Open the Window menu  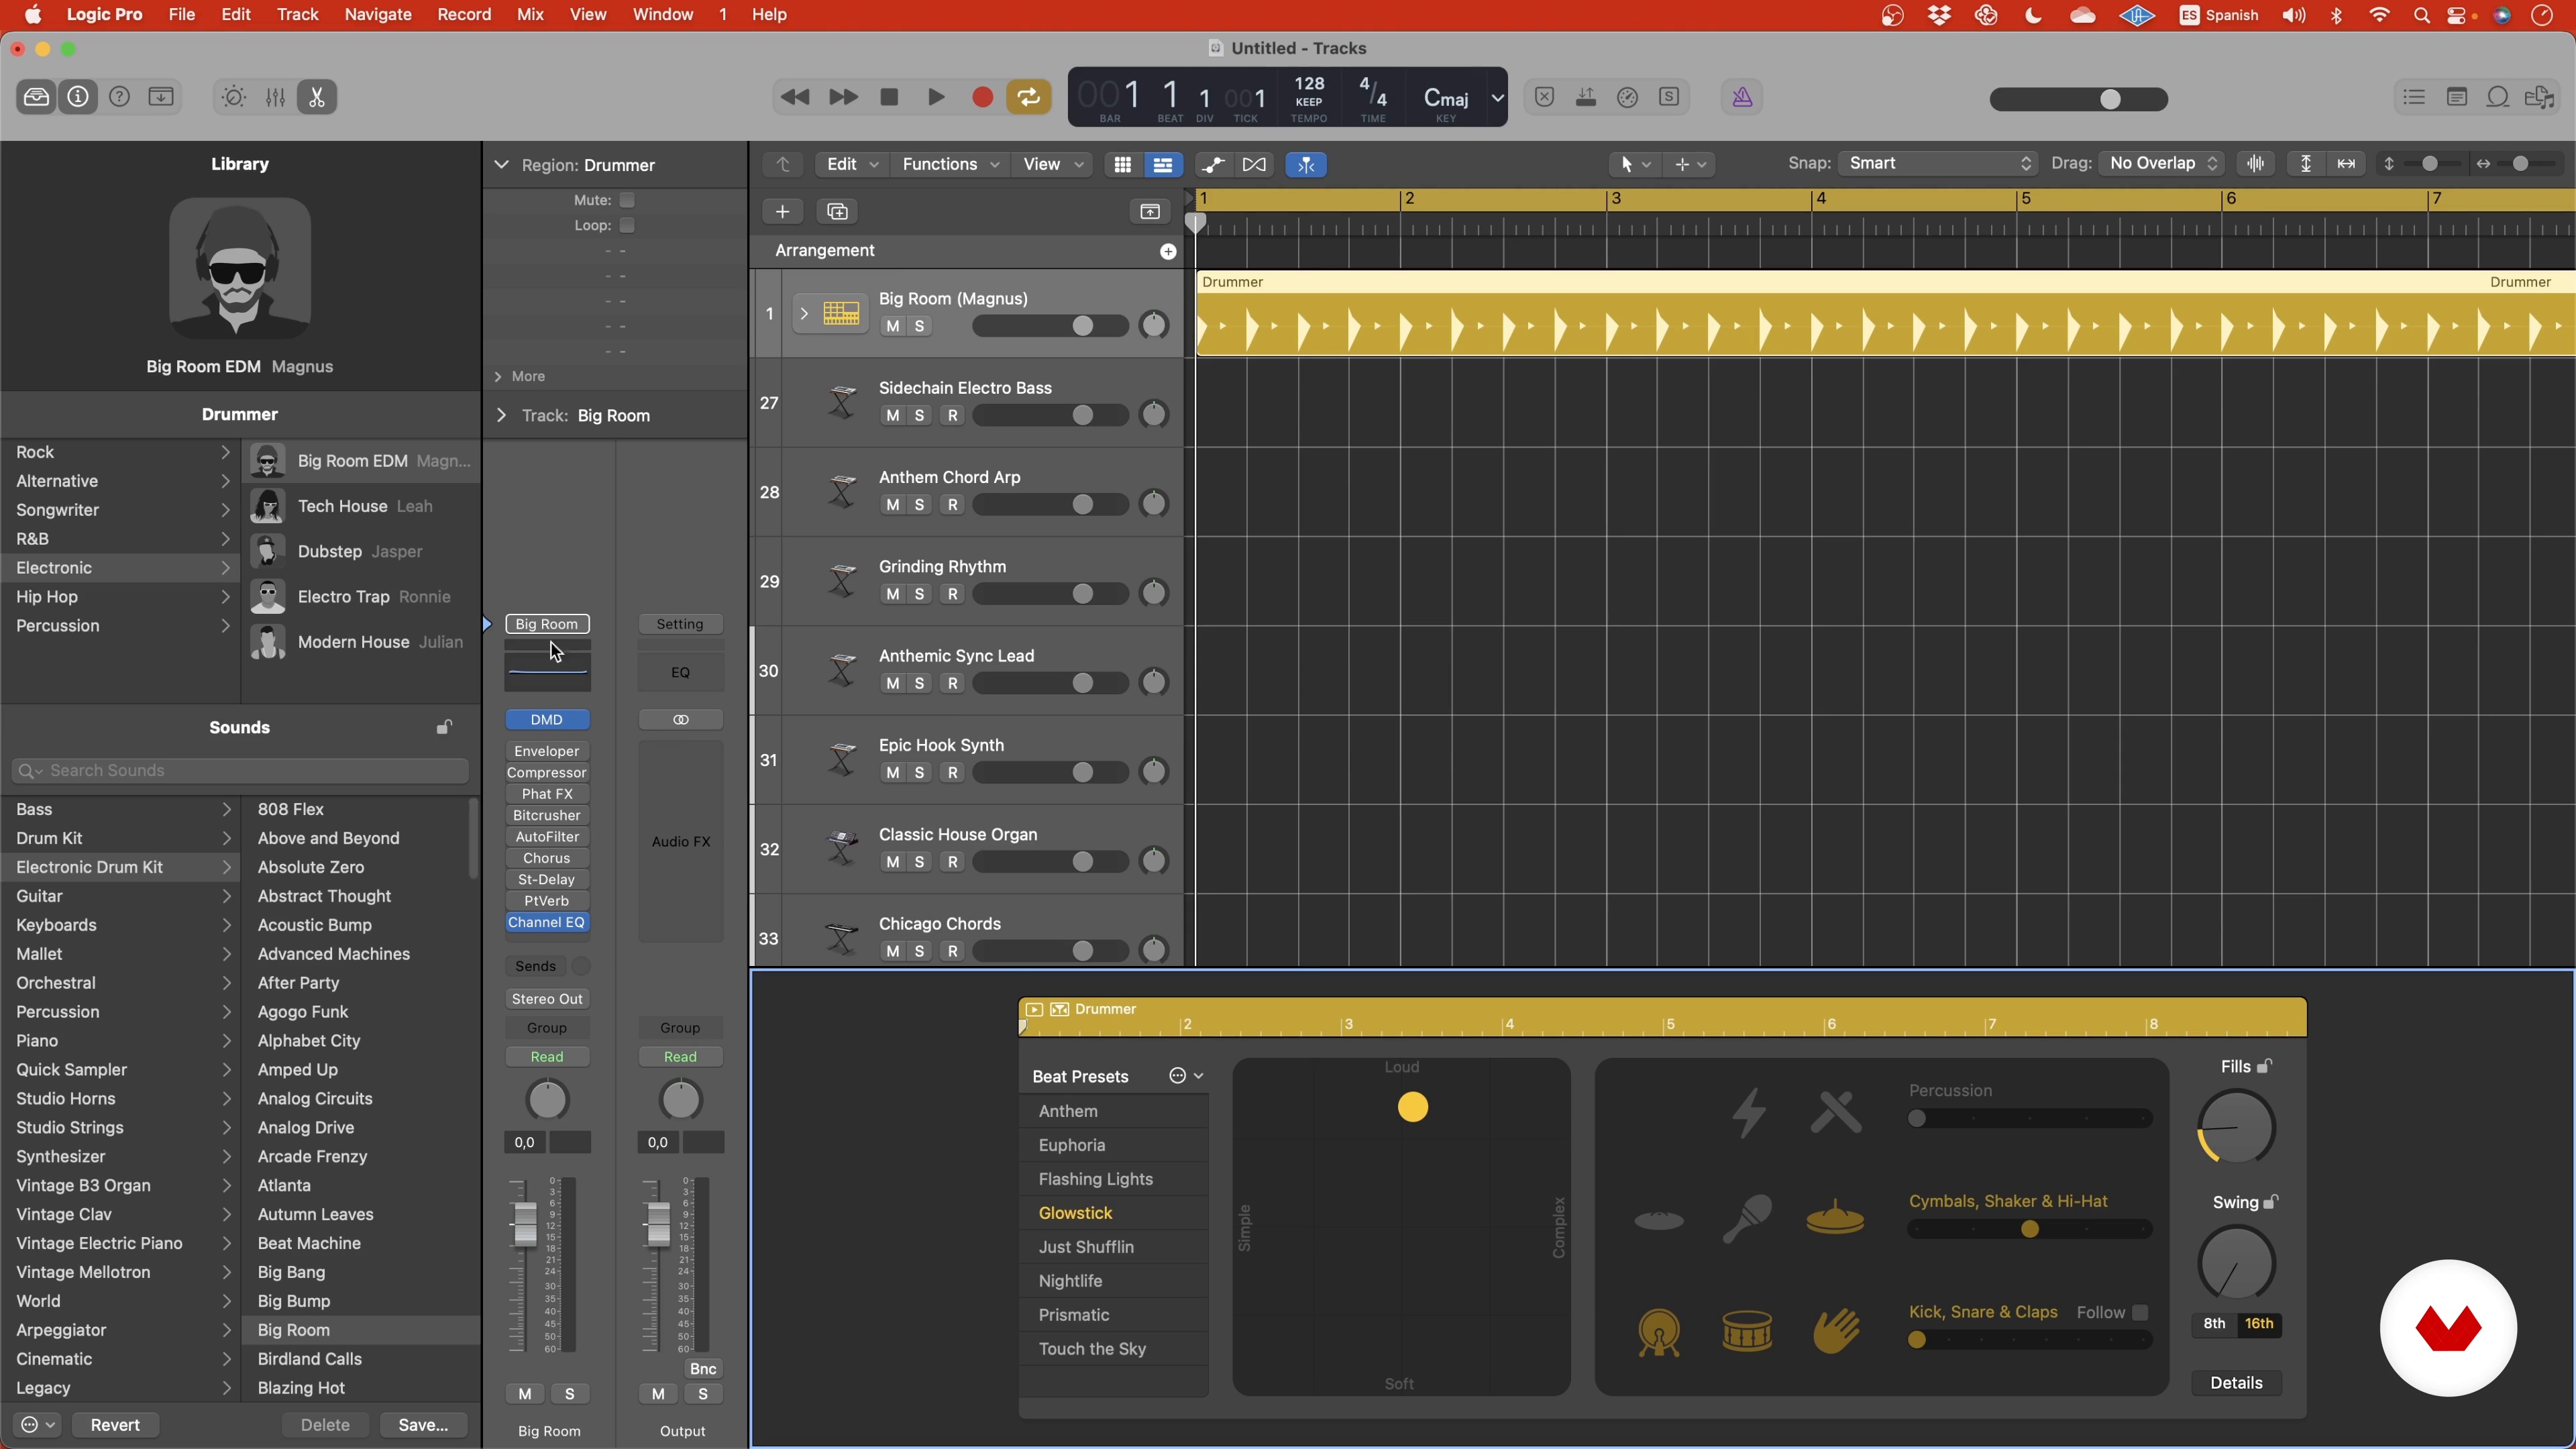(x=662, y=14)
